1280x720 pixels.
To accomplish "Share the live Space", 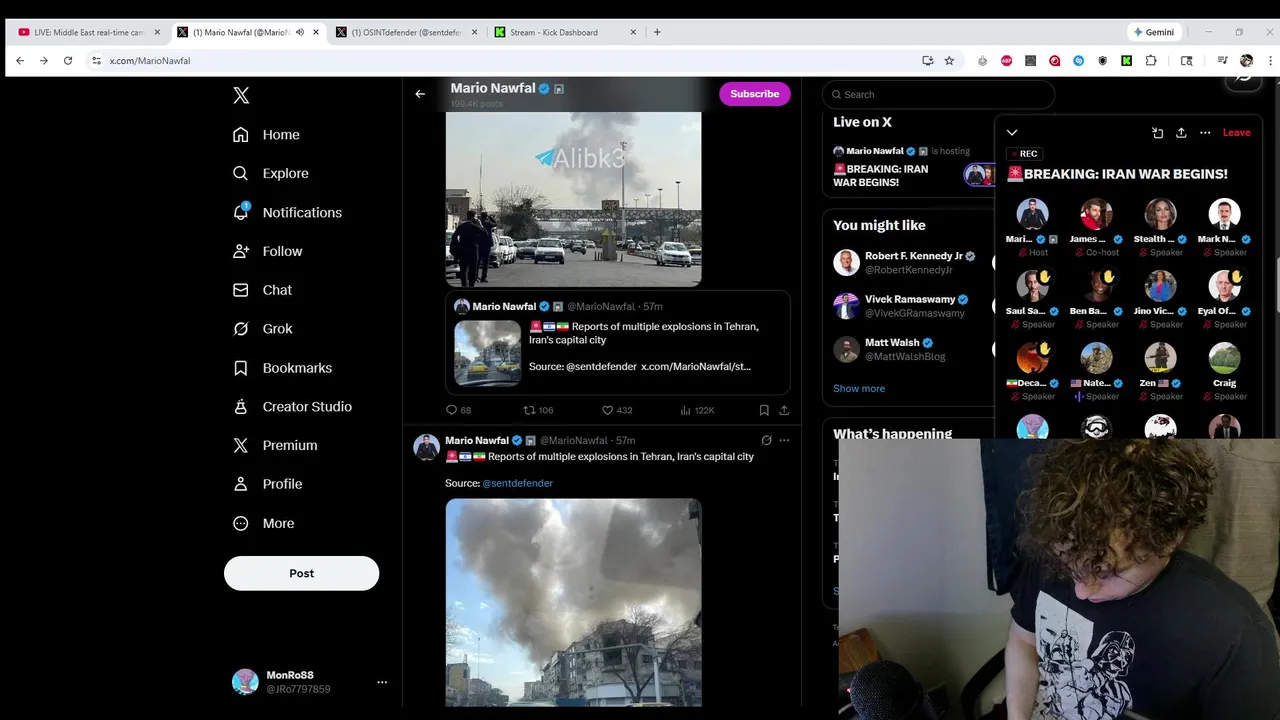I will 1181,132.
